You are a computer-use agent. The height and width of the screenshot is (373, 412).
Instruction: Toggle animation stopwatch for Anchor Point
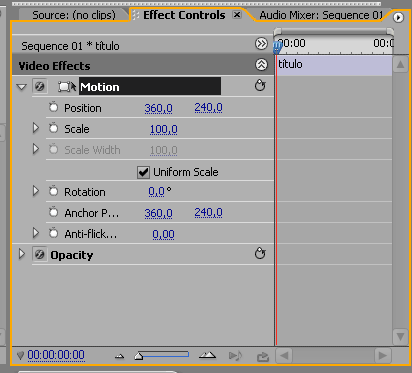pos(53,212)
